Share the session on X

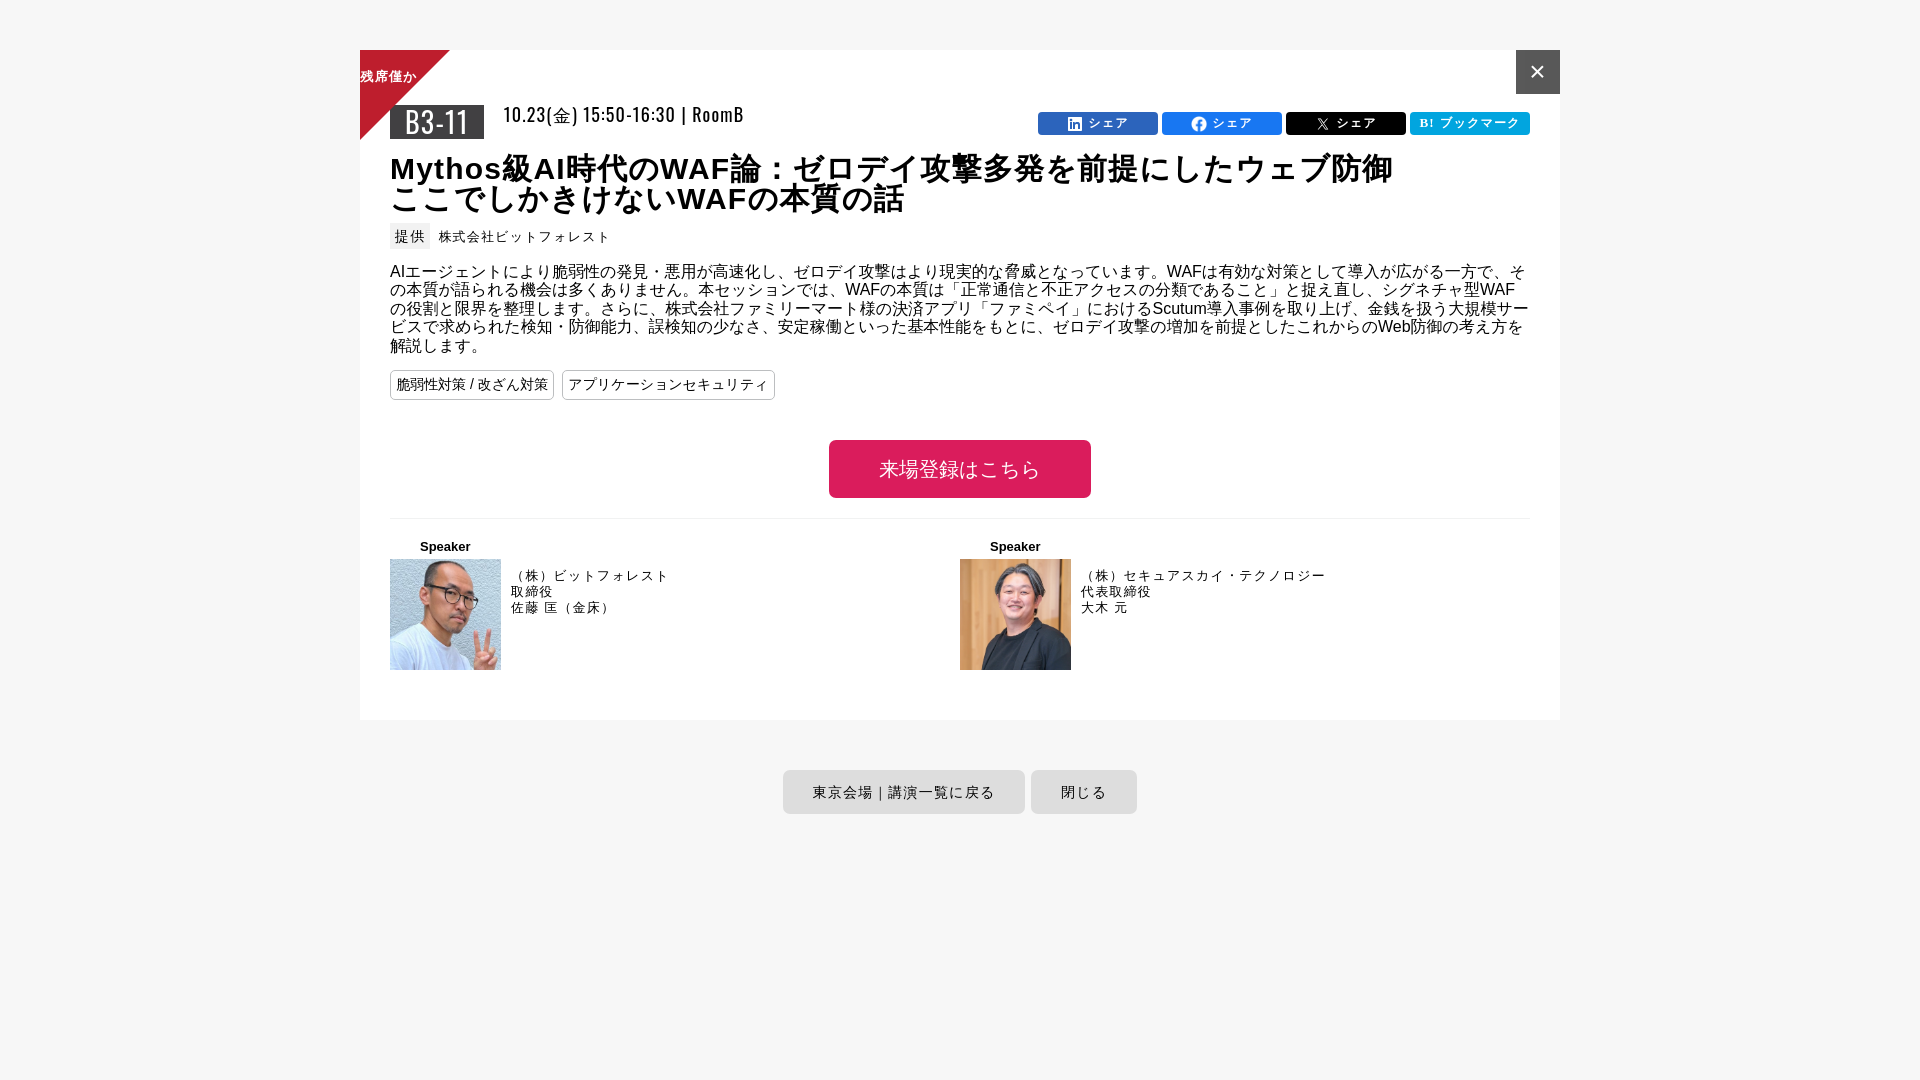coord(1345,123)
